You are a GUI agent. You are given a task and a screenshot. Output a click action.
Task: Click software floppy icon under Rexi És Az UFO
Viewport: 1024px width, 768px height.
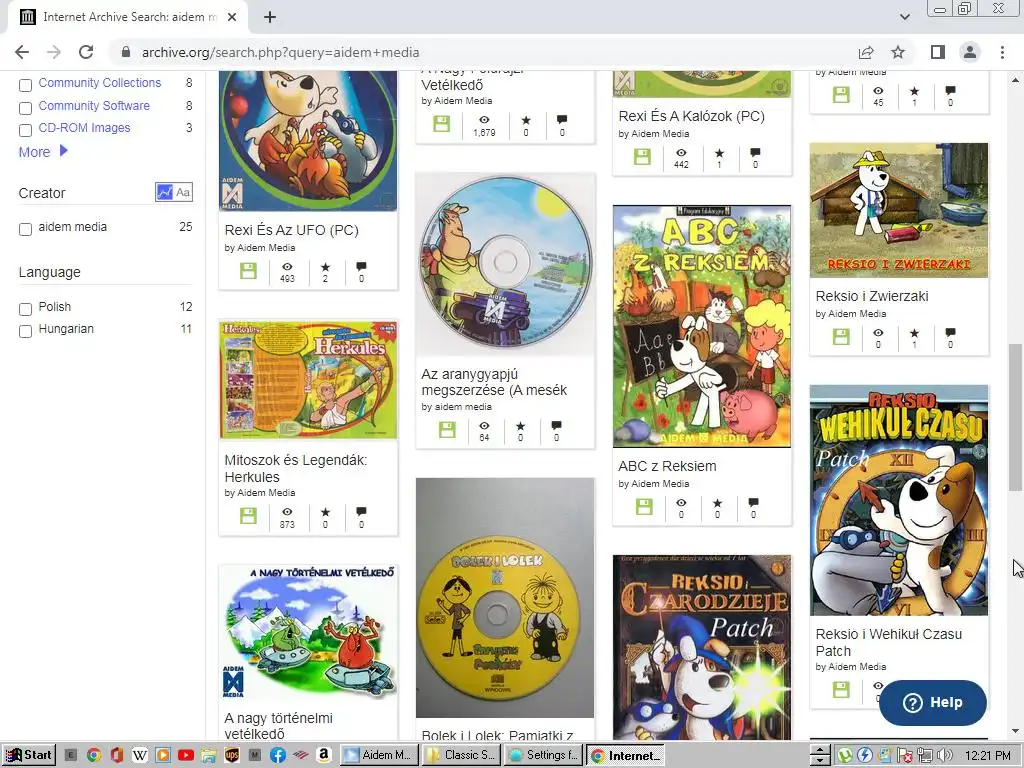[x=248, y=271]
